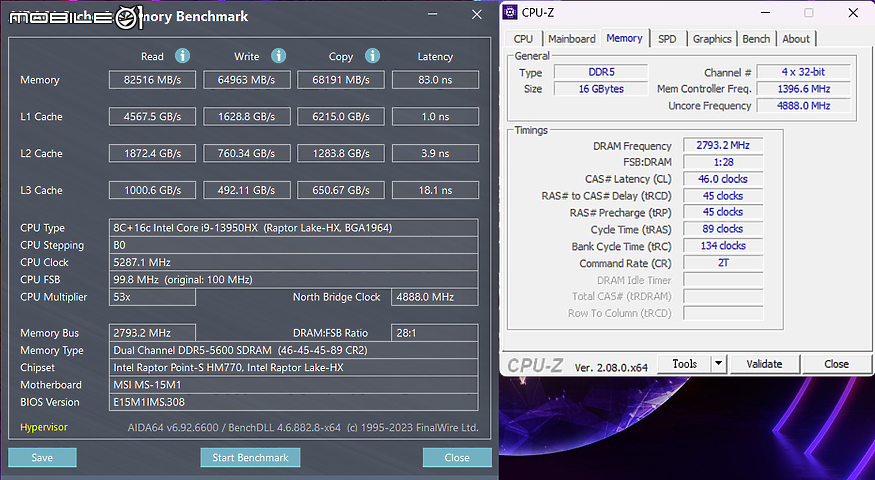The height and width of the screenshot is (480, 875).
Task: Click the Write column info icon
Action: [x=278, y=56]
